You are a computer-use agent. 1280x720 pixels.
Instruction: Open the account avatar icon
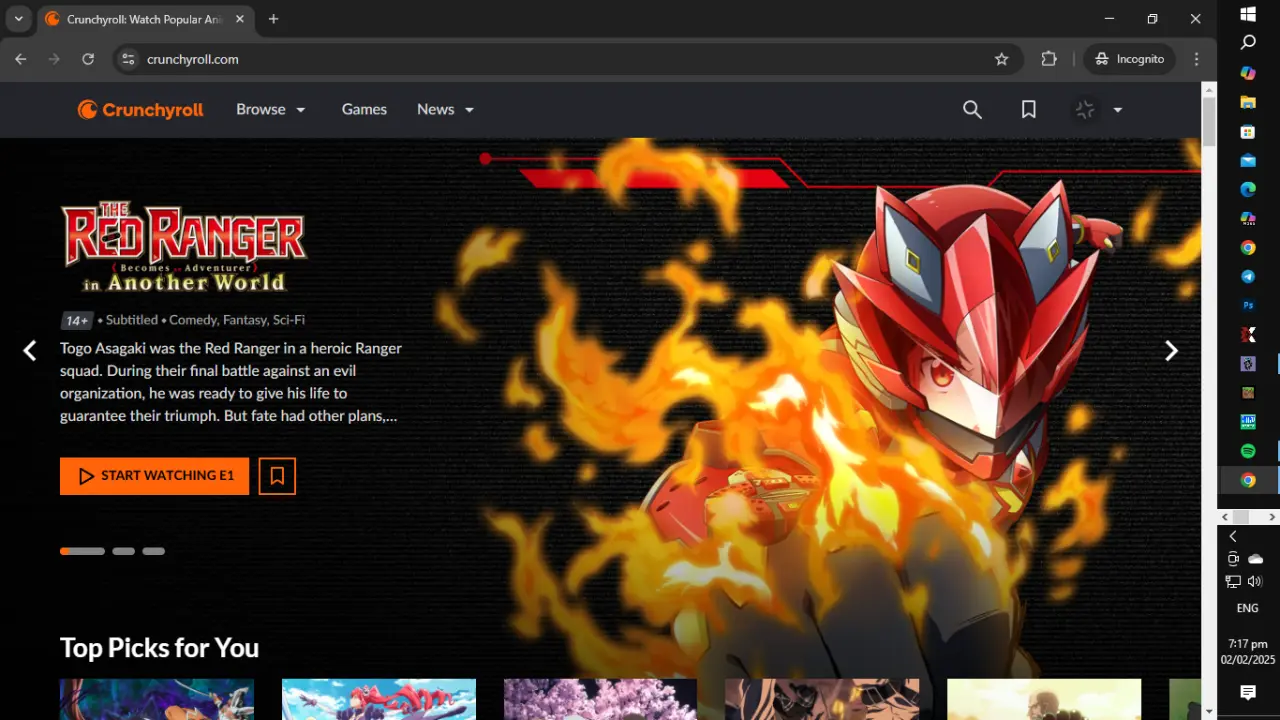pyautogui.click(x=1085, y=110)
